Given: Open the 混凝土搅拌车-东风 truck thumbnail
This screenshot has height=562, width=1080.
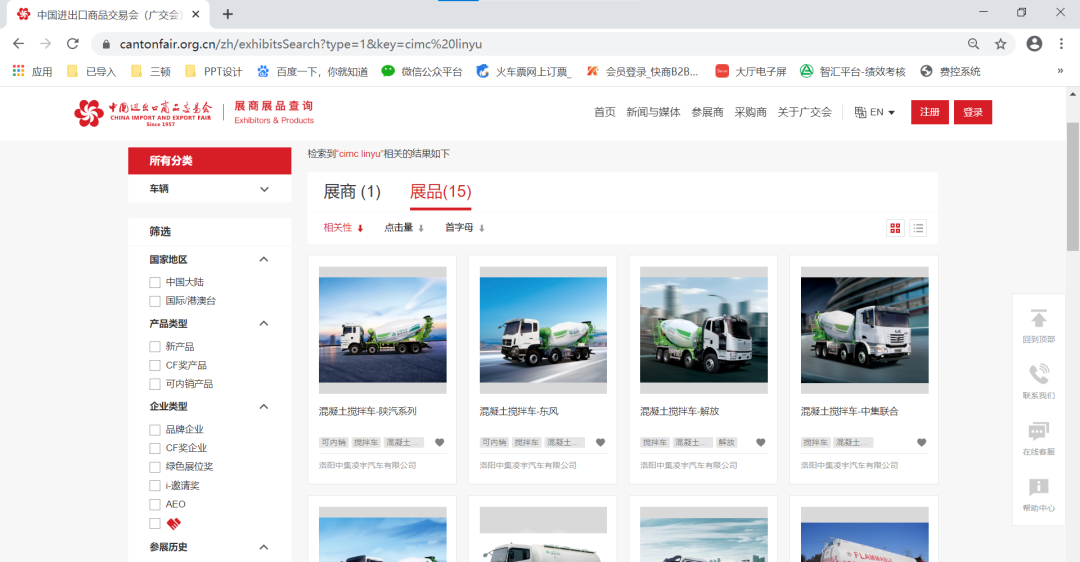Looking at the screenshot, I should click(x=543, y=330).
